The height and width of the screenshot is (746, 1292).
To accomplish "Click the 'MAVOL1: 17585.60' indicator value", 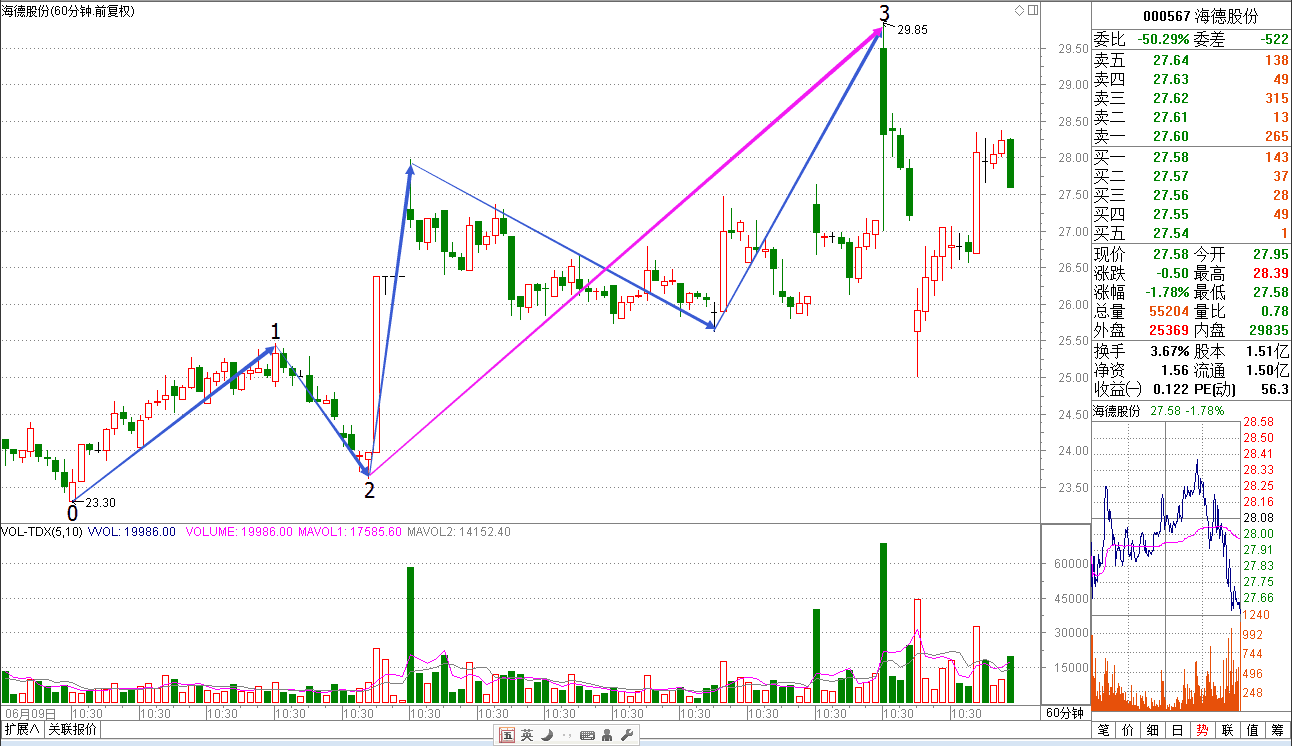I will 349,532.
